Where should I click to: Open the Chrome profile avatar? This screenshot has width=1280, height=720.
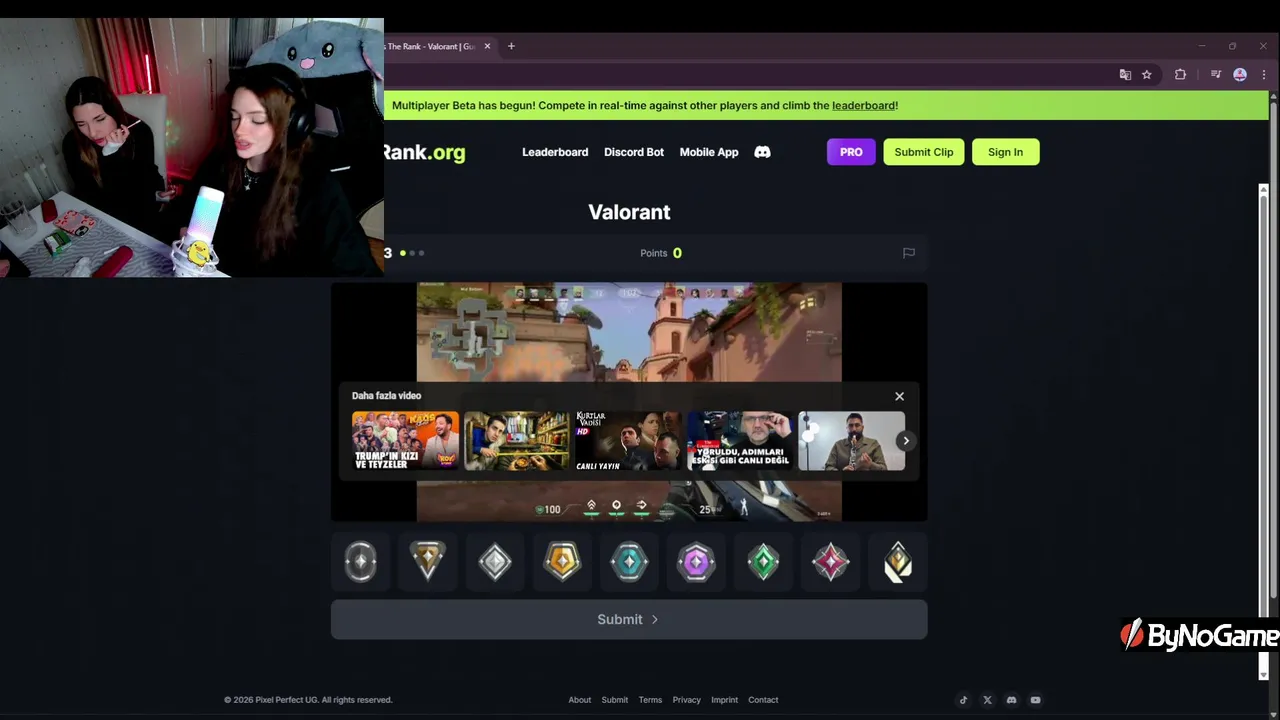(1240, 75)
